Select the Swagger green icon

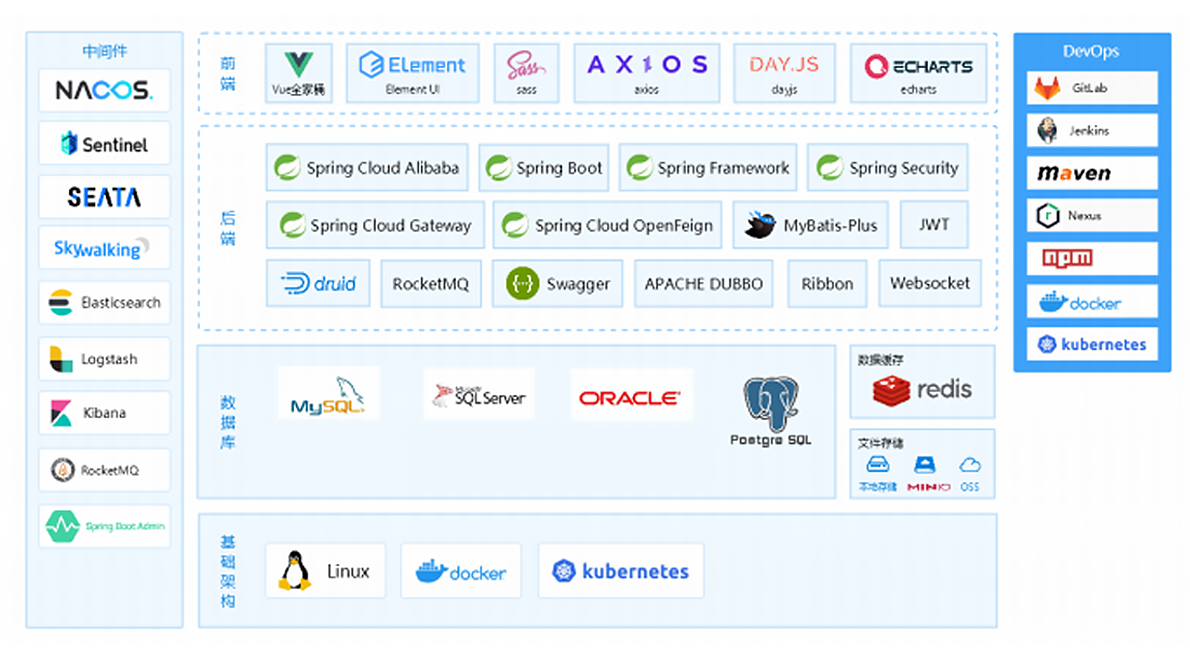pyautogui.click(x=522, y=283)
